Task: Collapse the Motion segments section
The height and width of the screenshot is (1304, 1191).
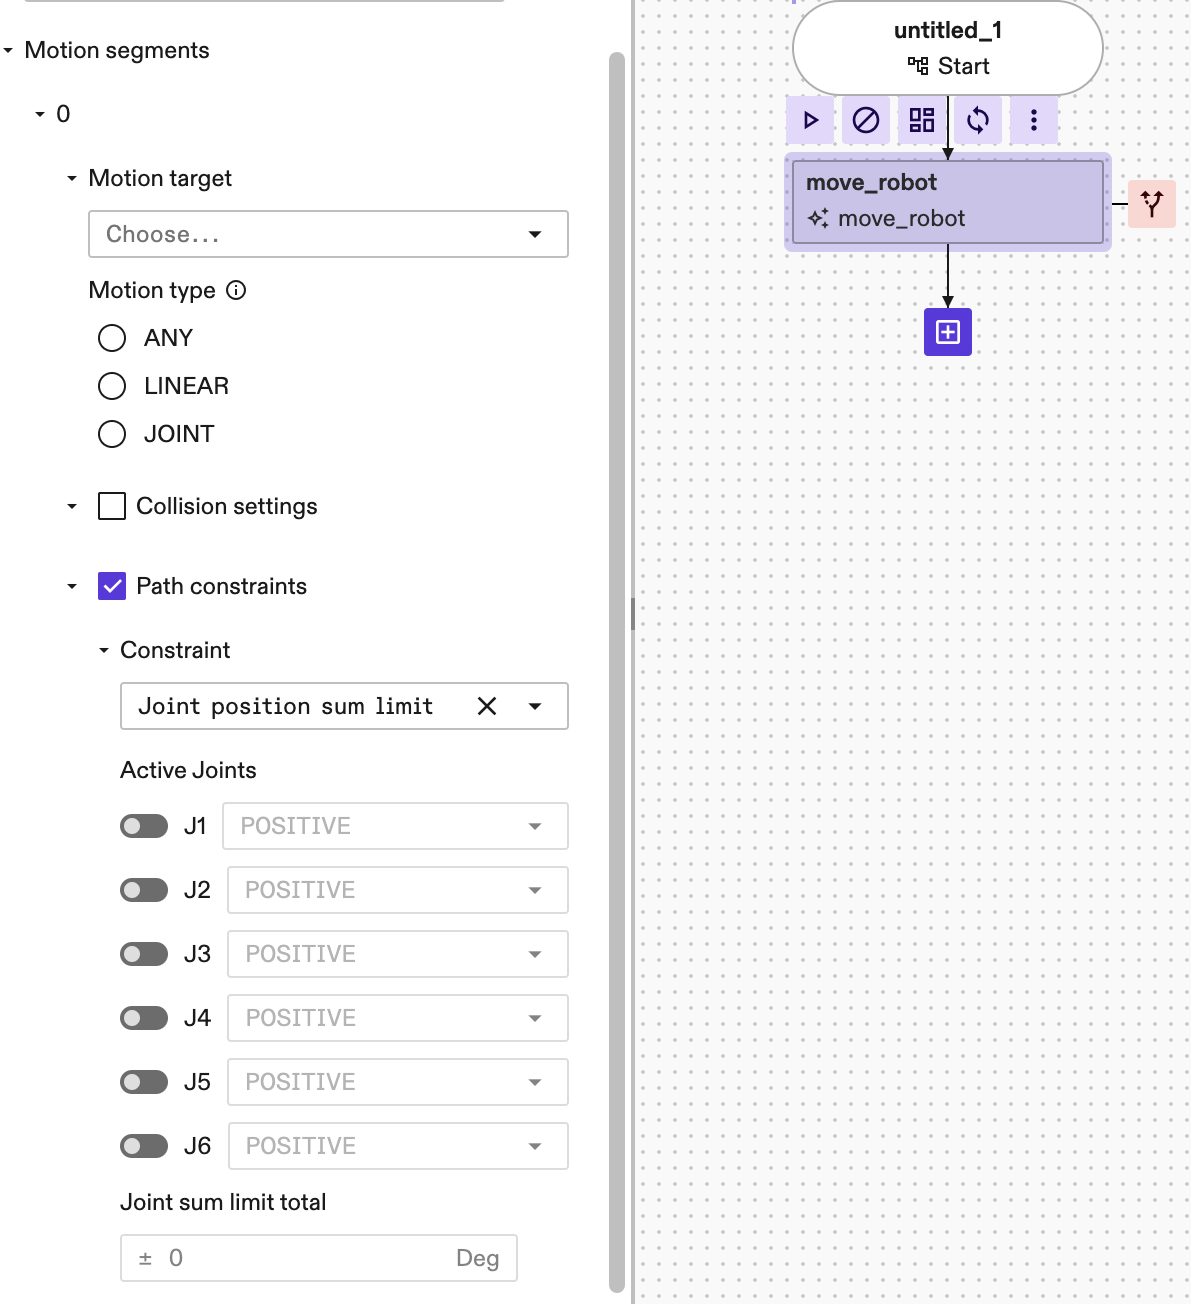Action: 10,49
